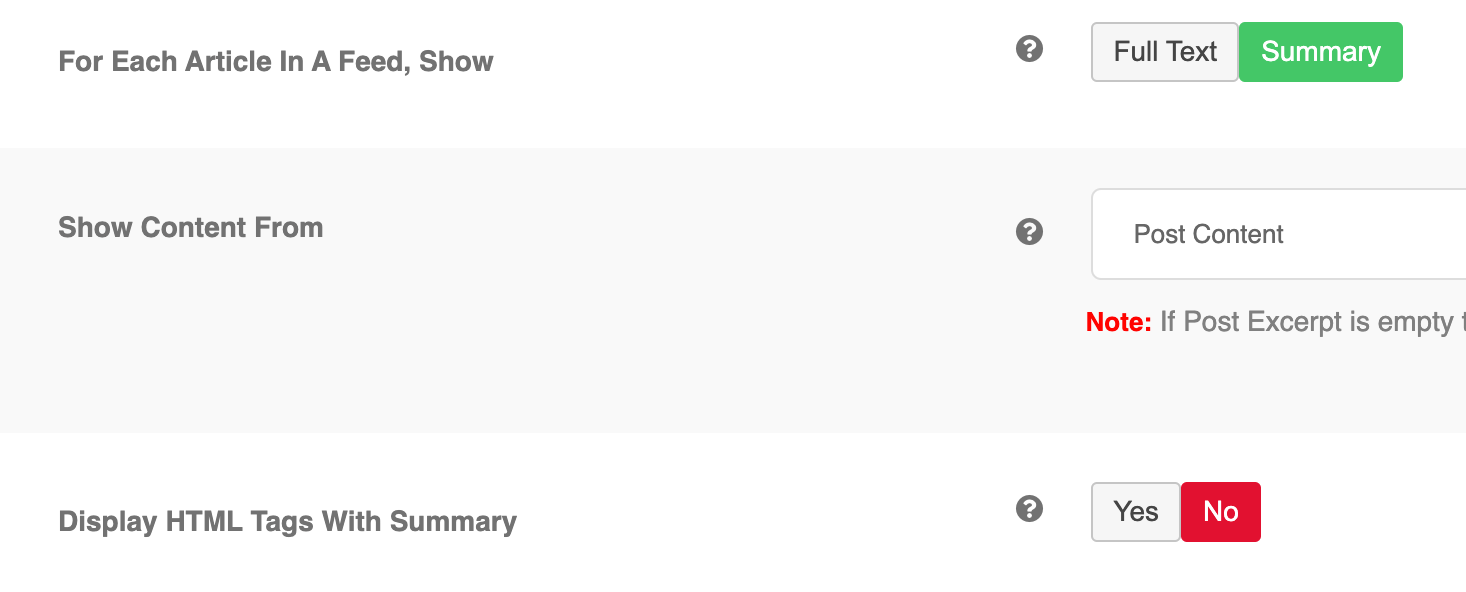Viewport: 1466px width, 592px height.
Task: Click 'For Each Article In A Feed, Show' label
Action: tap(276, 62)
